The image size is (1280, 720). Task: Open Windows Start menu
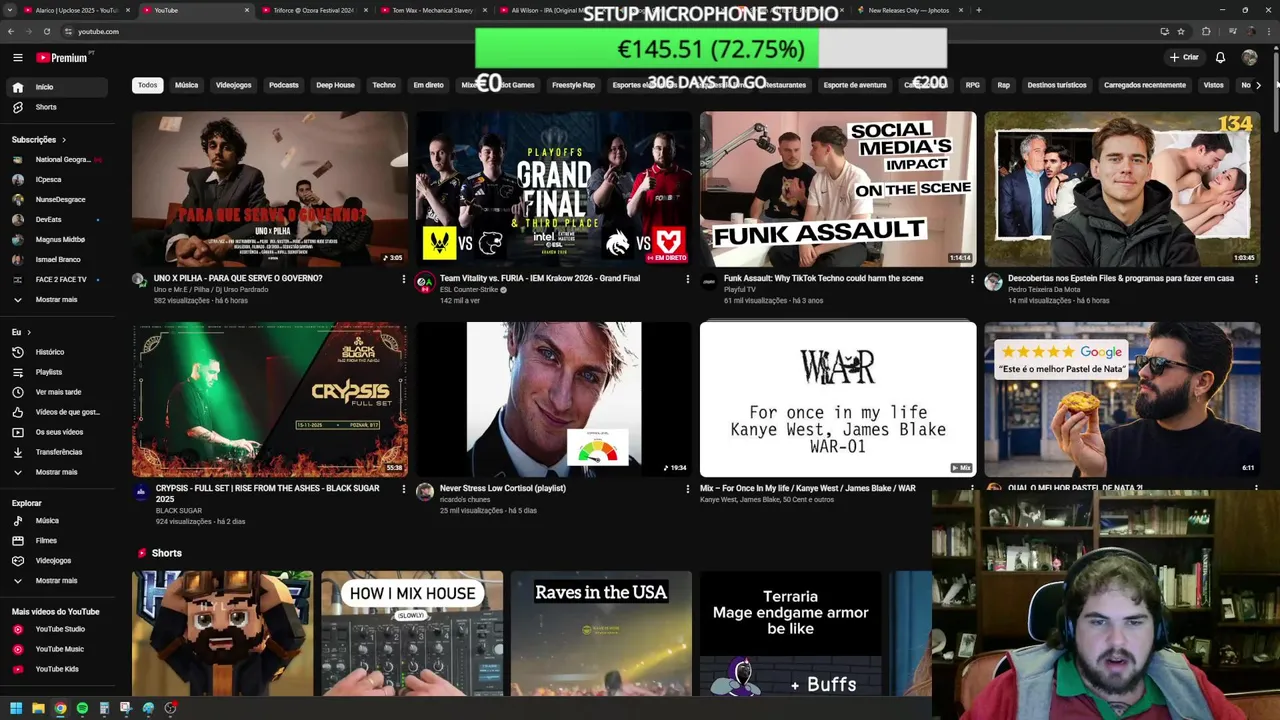pos(15,708)
